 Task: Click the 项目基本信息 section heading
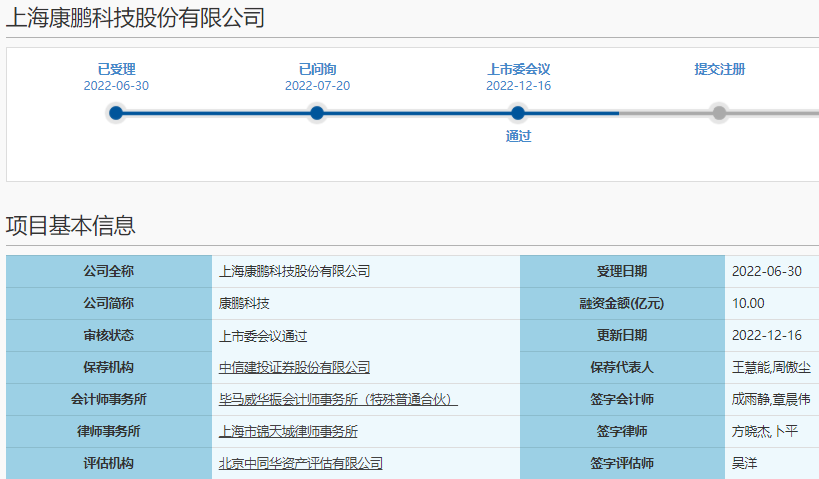70,225
